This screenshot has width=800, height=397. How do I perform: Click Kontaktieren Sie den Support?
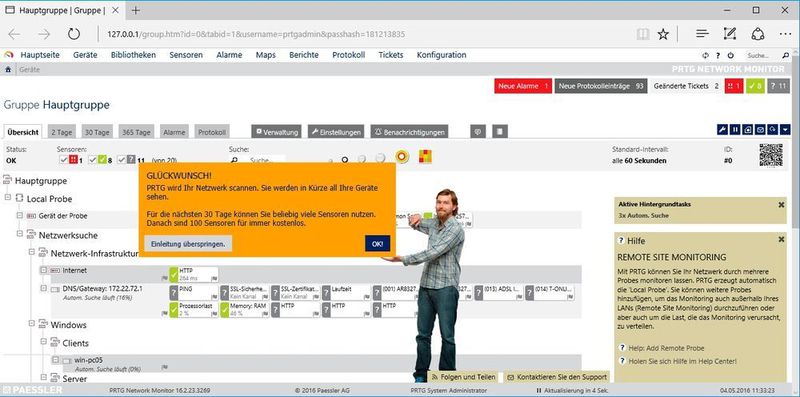click(x=557, y=377)
